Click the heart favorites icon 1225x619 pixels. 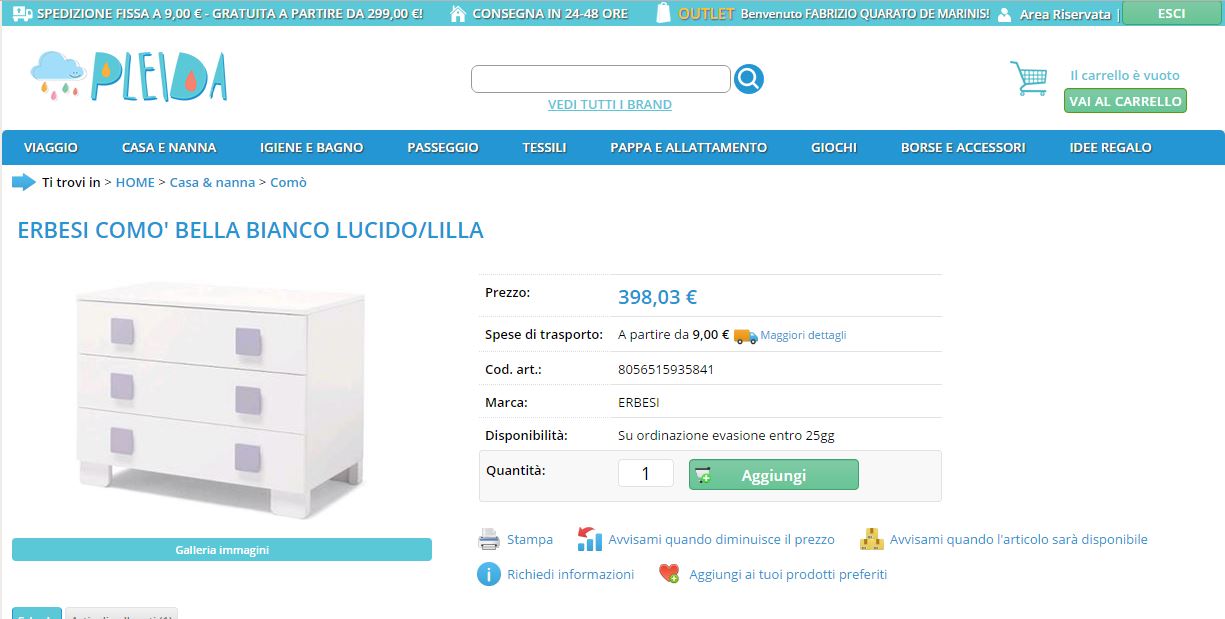(670, 574)
